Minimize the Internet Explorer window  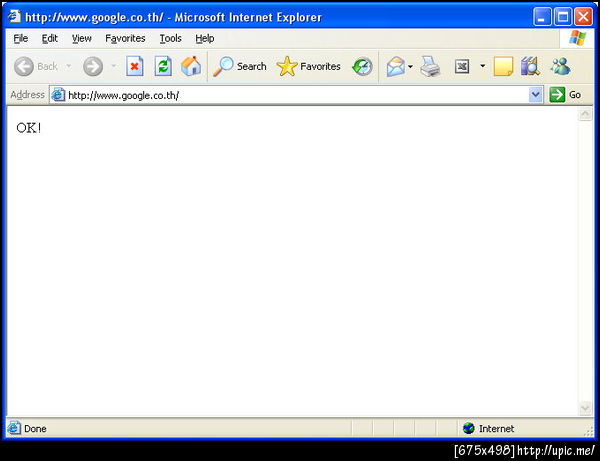pyautogui.click(x=542, y=17)
